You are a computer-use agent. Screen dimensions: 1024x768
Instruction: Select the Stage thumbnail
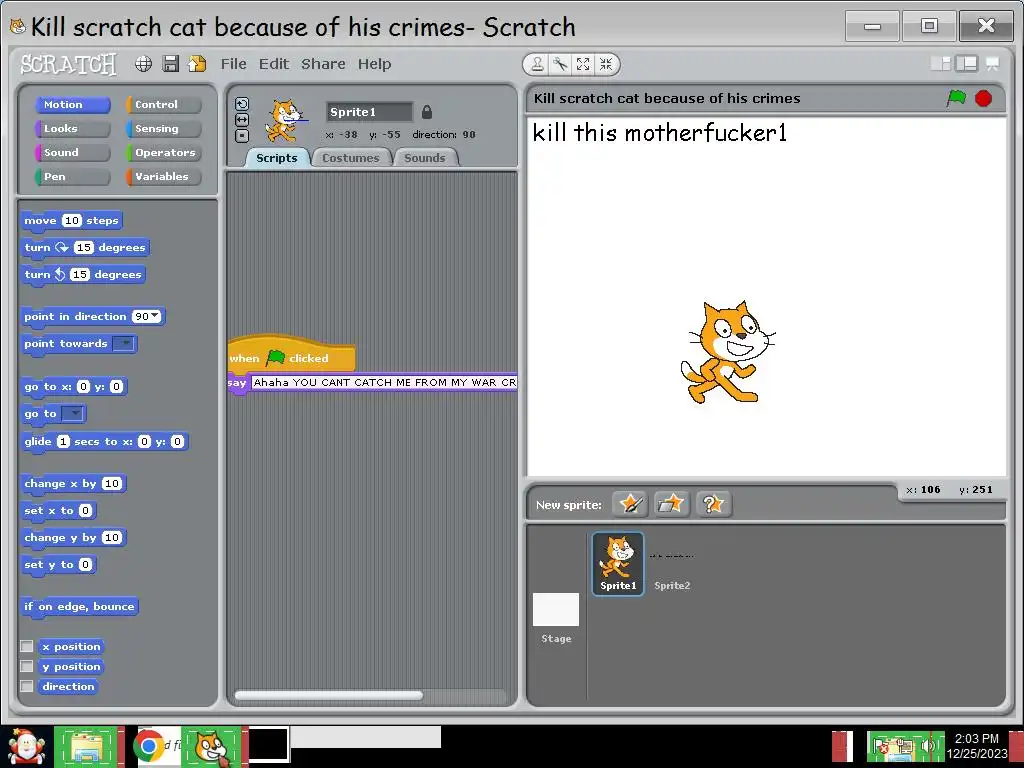(x=556, y=617)
